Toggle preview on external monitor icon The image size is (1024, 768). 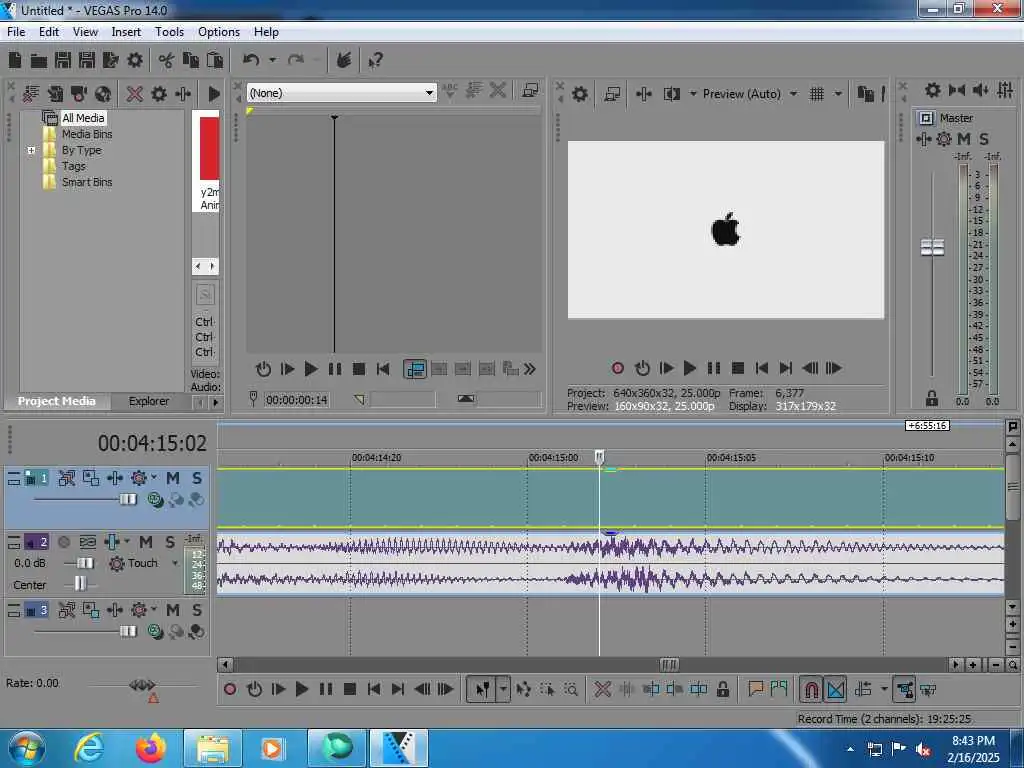coord(612,94)
